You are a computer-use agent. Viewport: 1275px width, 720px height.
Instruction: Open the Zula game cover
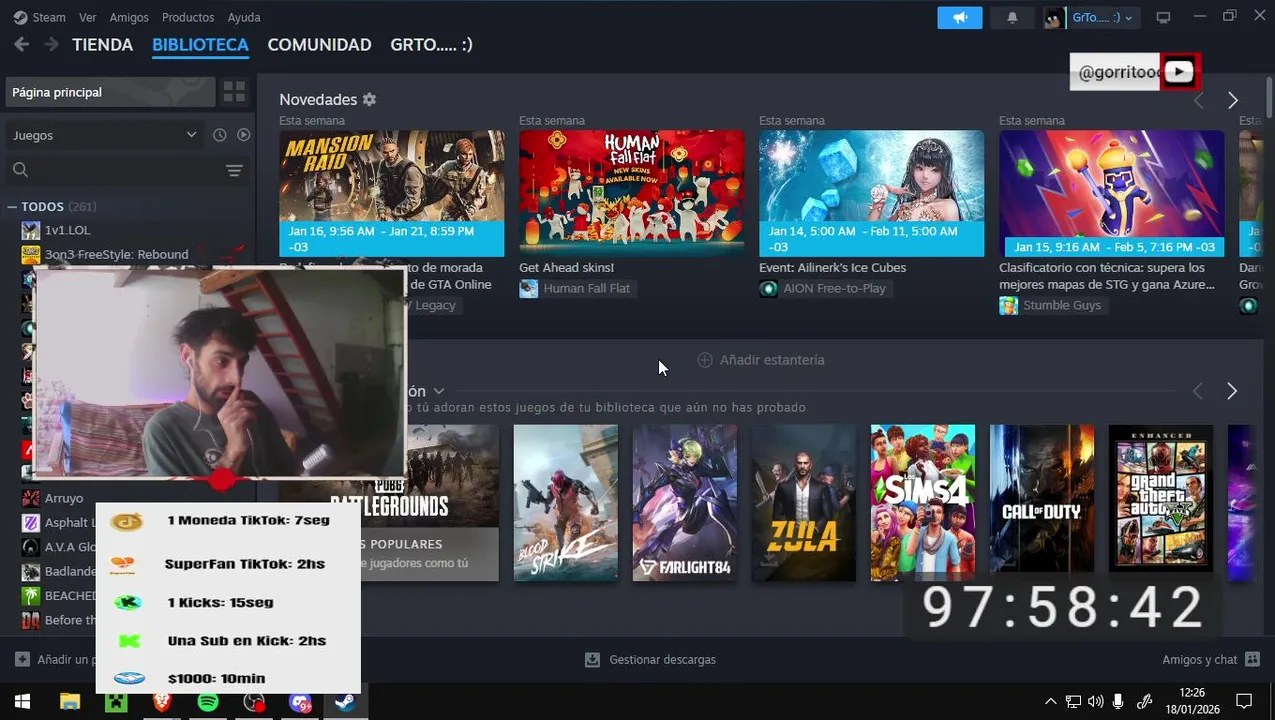click(x=804, y=503)
